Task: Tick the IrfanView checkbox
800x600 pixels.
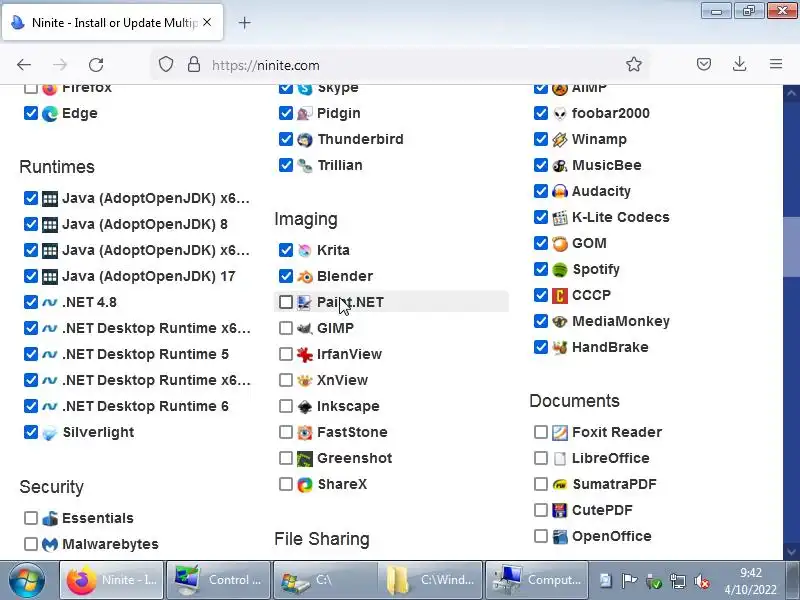Action: point(286,354)
